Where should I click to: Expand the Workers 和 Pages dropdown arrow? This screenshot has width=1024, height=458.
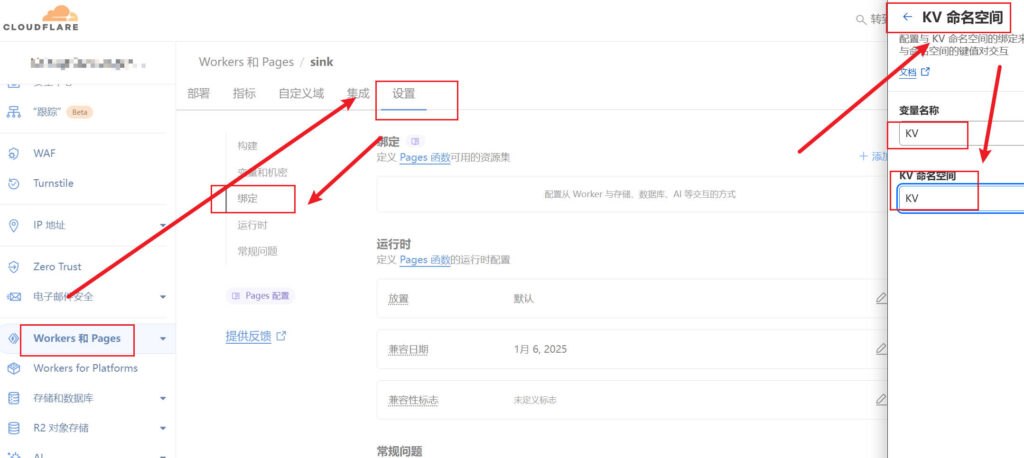[x=162, y=339]
